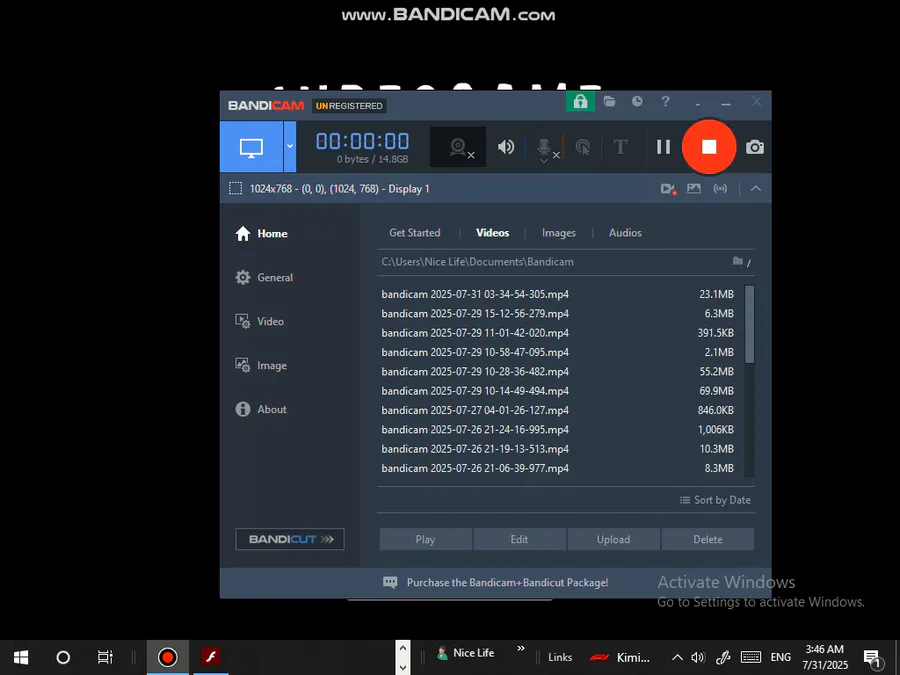Click the ENG language indicator
This screenshot has height=675, width=900.
781,657
